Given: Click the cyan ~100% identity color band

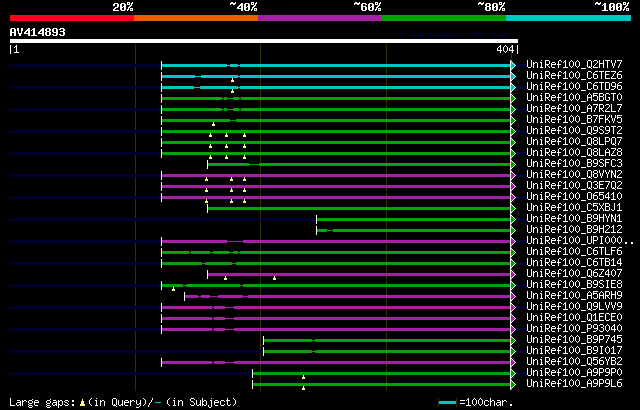Looking at the screenshot, I should tap(568, 18).
